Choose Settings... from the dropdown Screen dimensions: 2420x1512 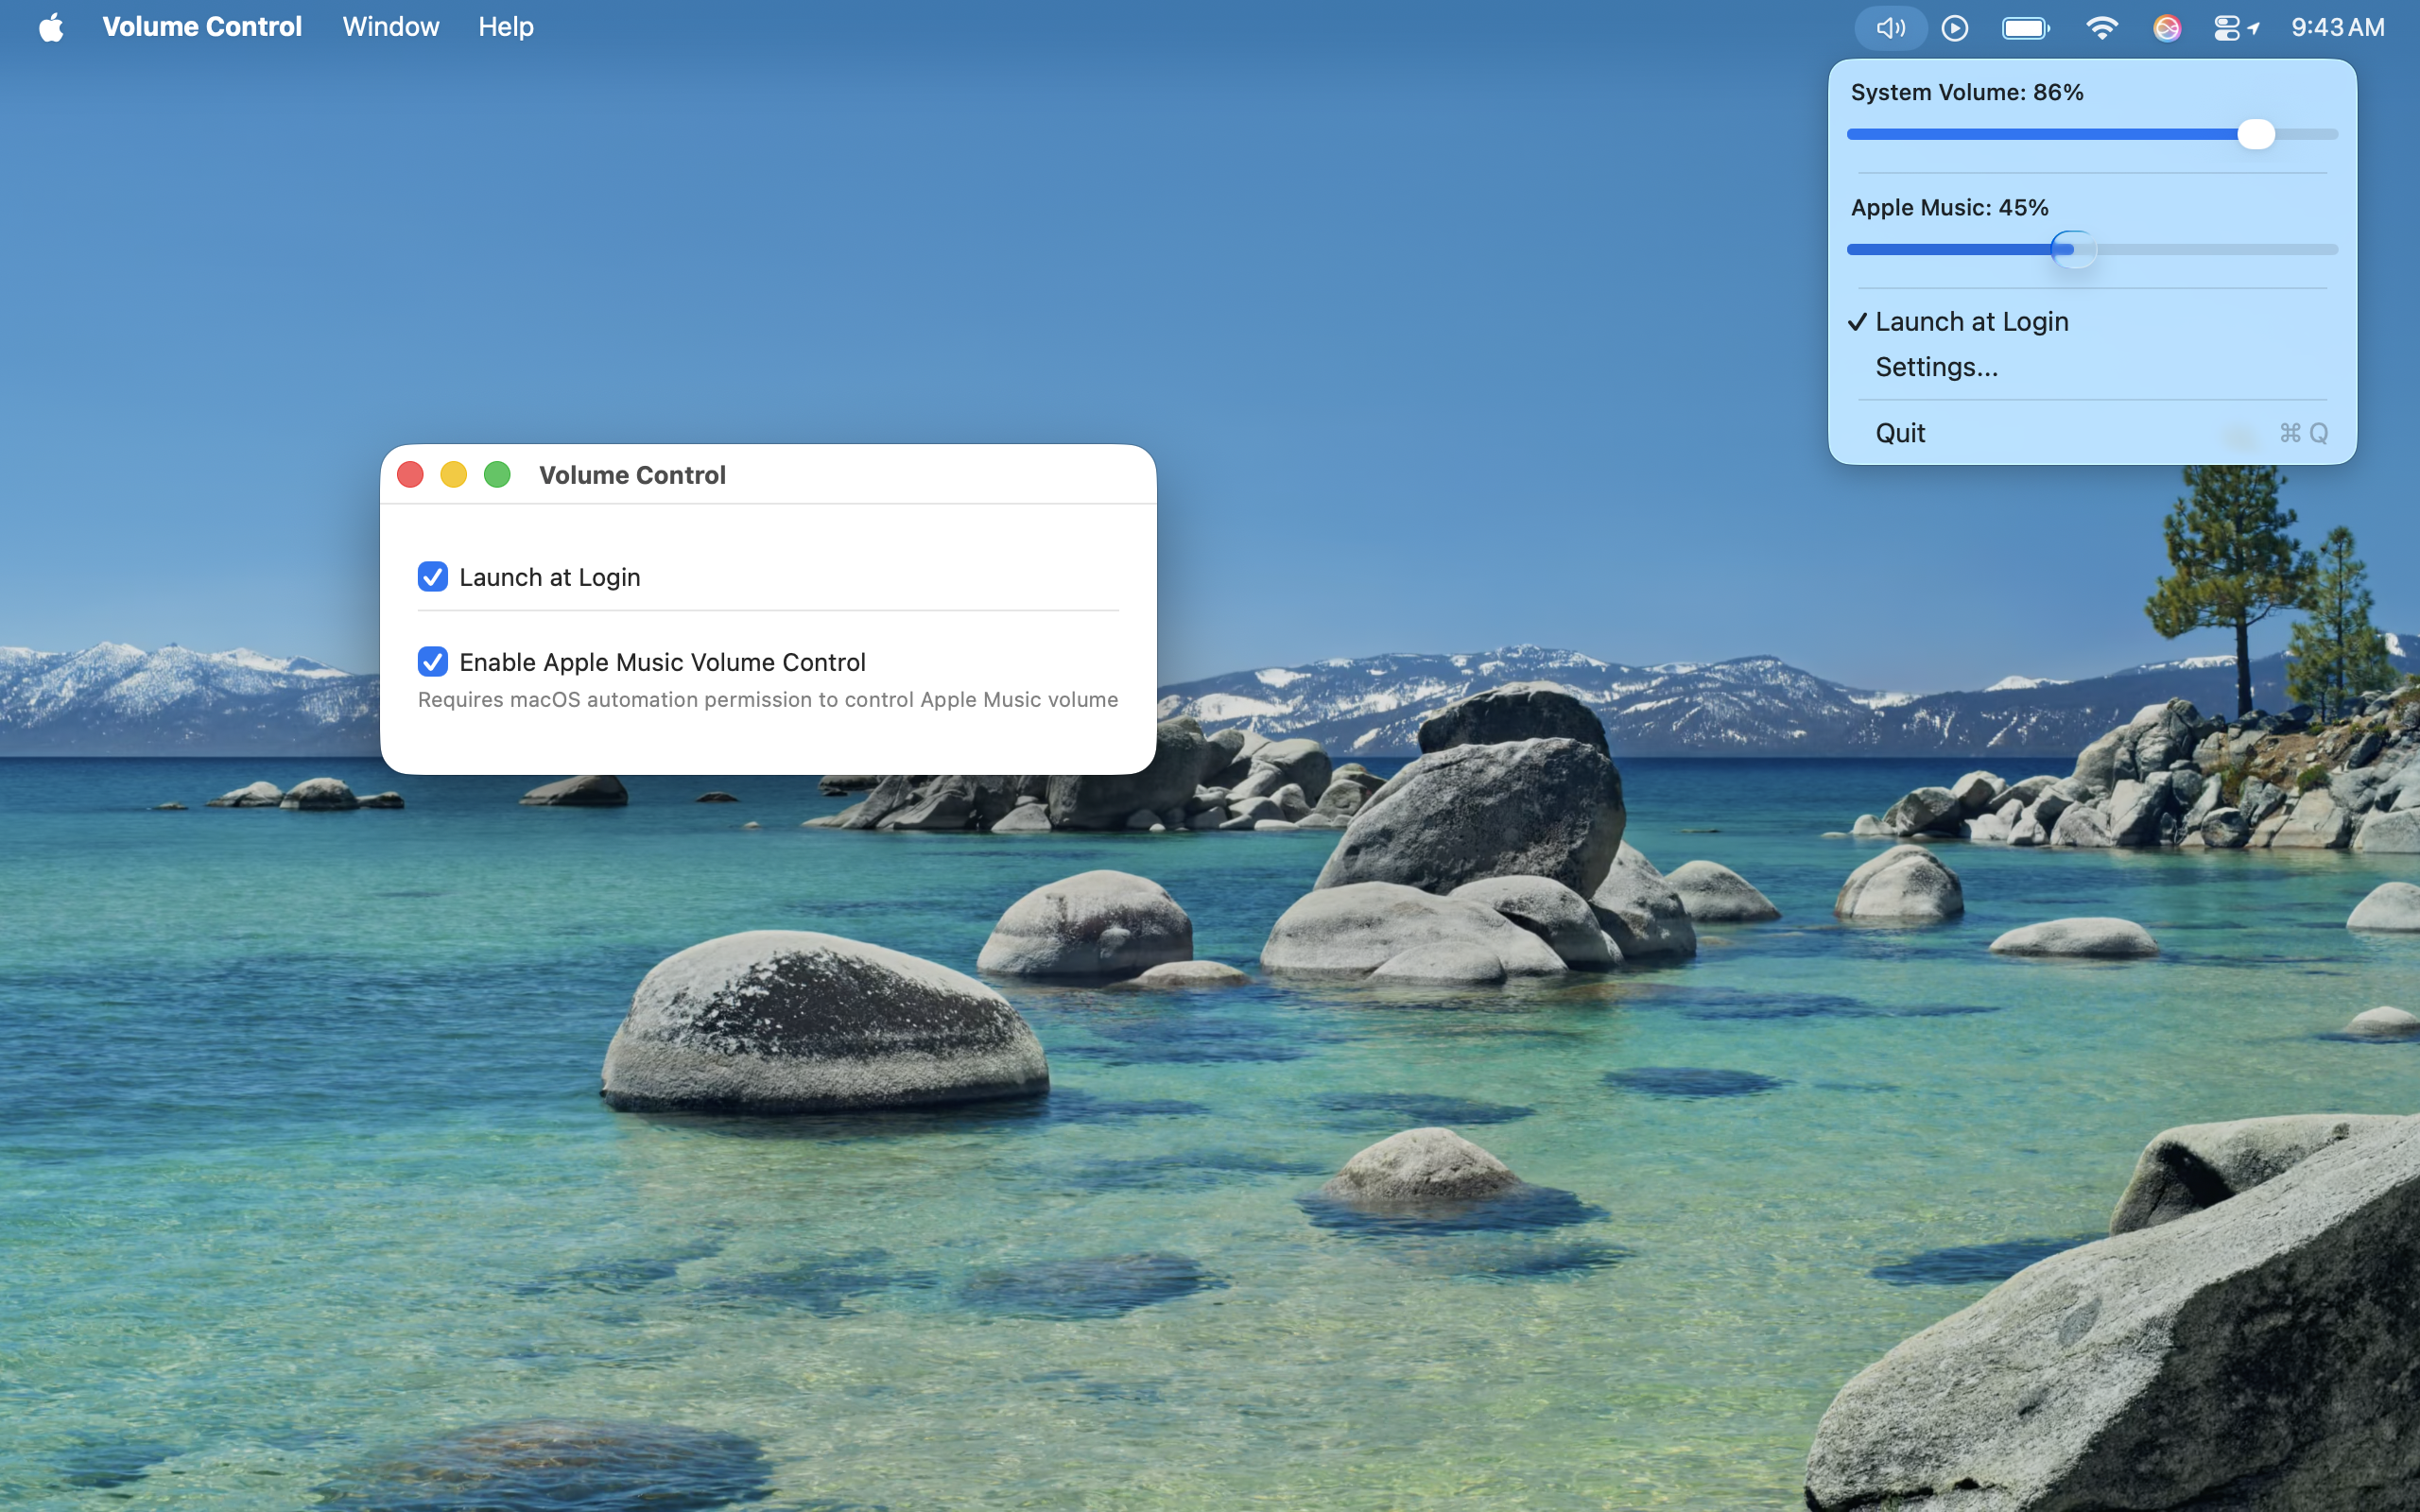(1936, 367)
